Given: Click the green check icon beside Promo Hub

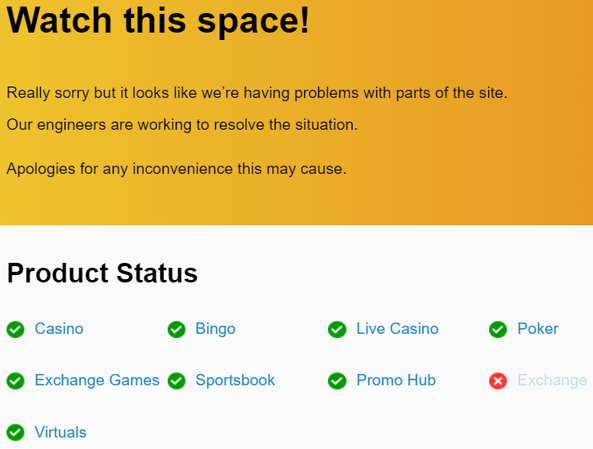Looking at the screenshot, I should pyautogui.click(x=337, y=381).
